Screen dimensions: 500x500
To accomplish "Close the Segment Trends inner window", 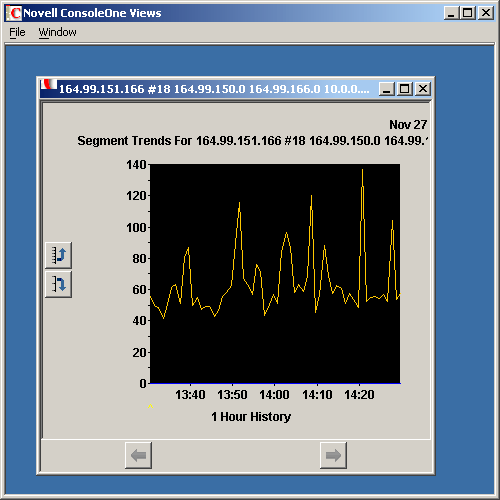I will [423, 89].
